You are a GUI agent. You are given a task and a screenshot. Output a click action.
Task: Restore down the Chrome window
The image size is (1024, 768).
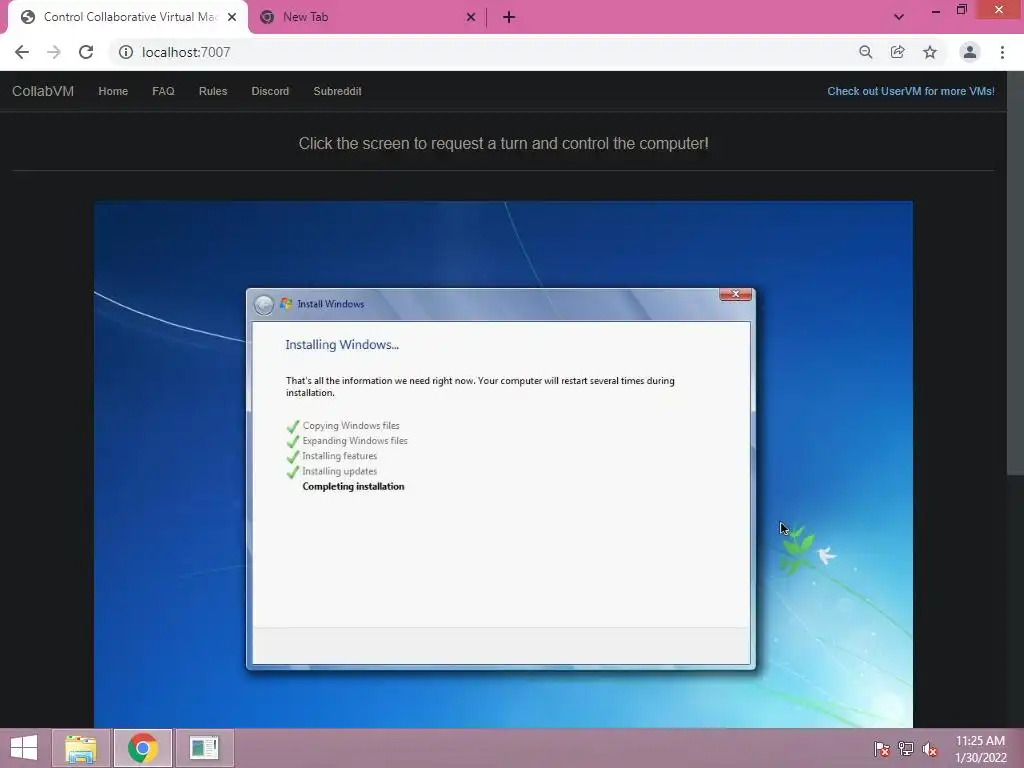[962, 10]
